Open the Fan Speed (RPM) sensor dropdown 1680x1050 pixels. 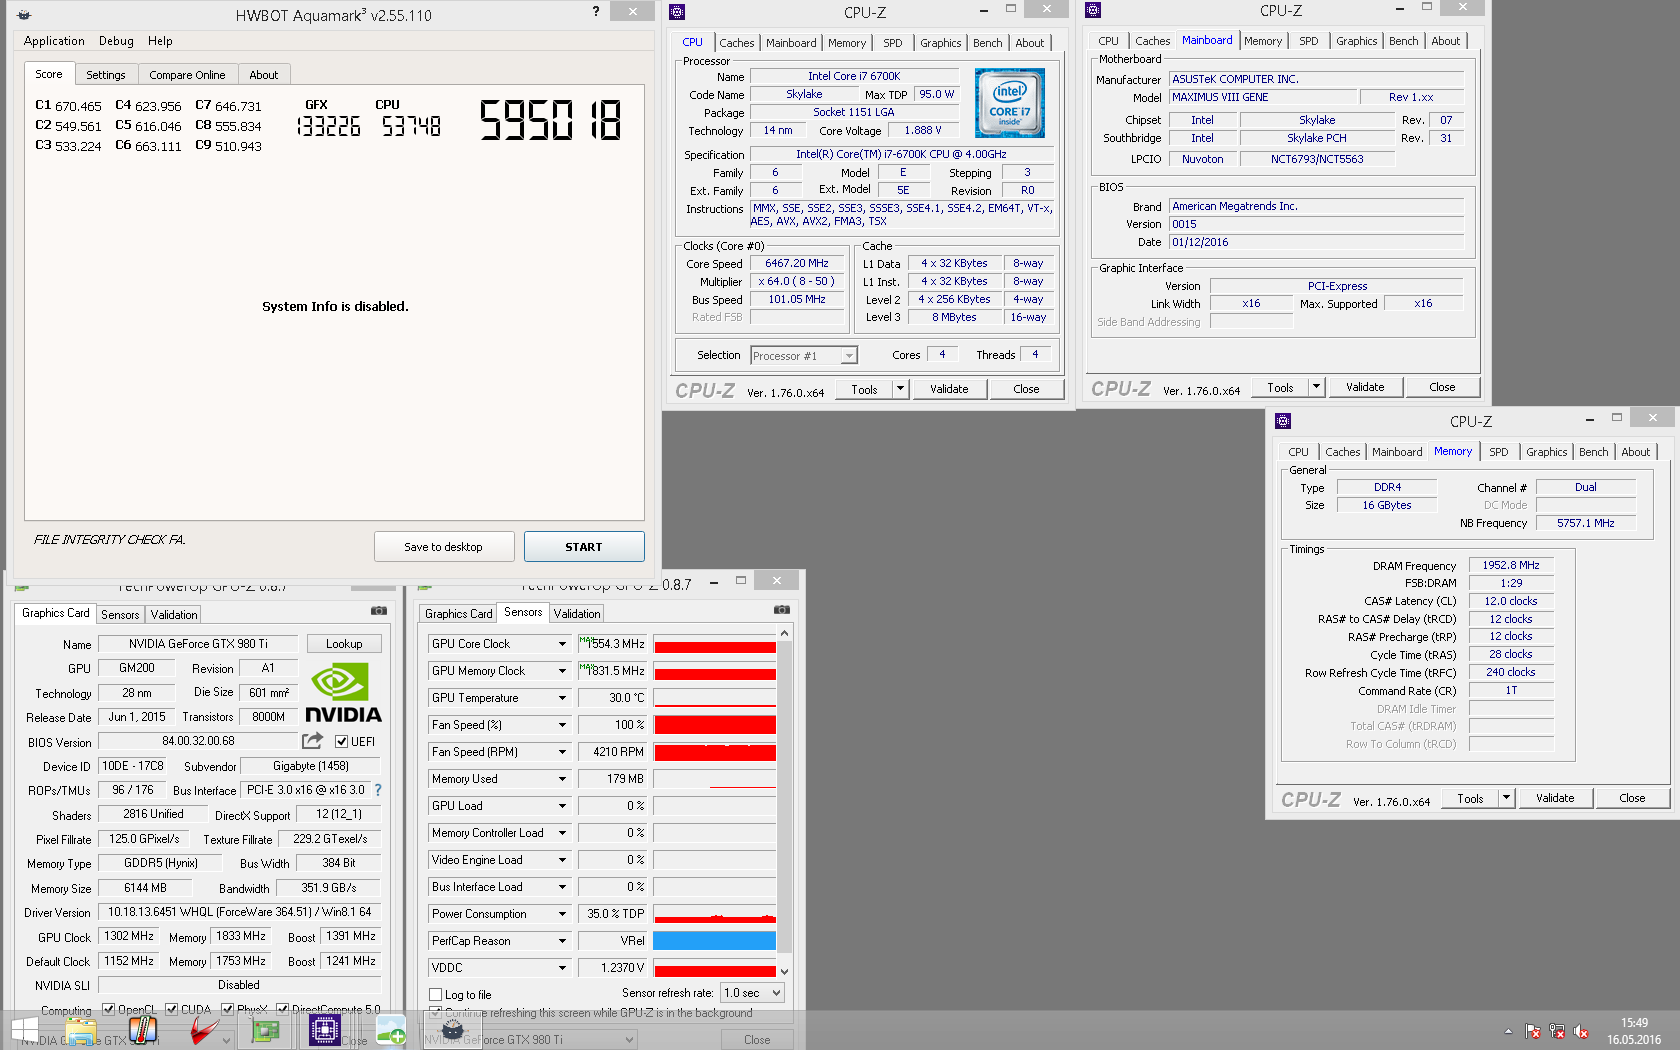click(562, 752)
